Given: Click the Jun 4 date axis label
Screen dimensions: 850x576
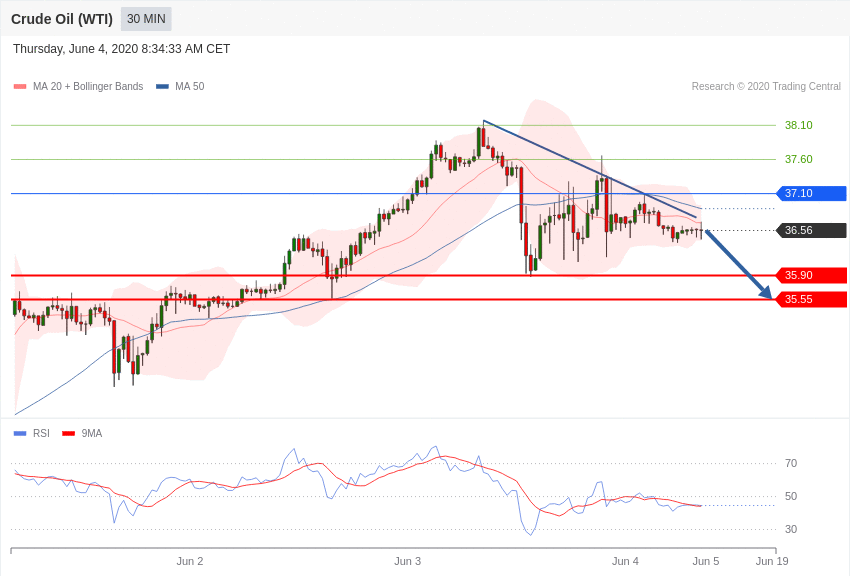Looking at the screenshot, I should [625, 561].
